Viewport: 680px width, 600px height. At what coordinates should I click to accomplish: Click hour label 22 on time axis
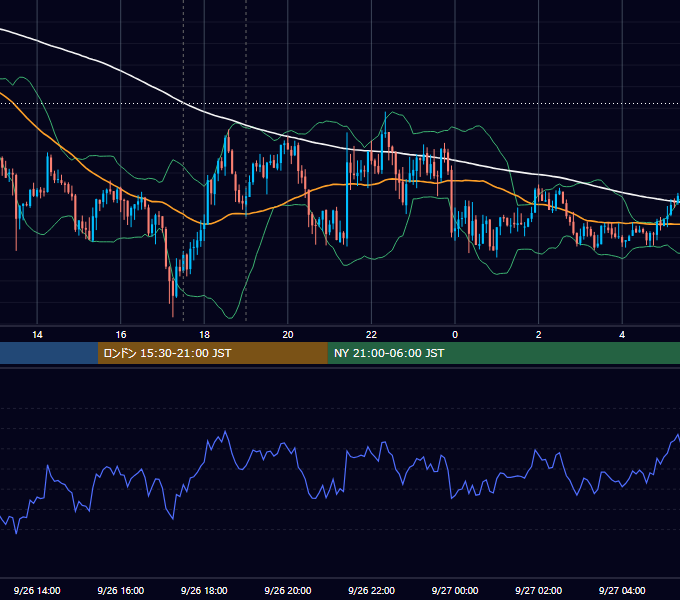pyautogui.click(x=372, y=335)
